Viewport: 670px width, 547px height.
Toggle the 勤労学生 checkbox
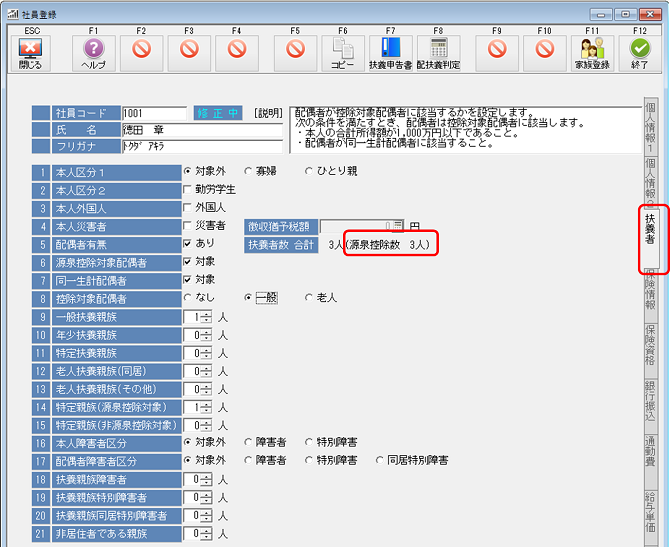[187, 190]
